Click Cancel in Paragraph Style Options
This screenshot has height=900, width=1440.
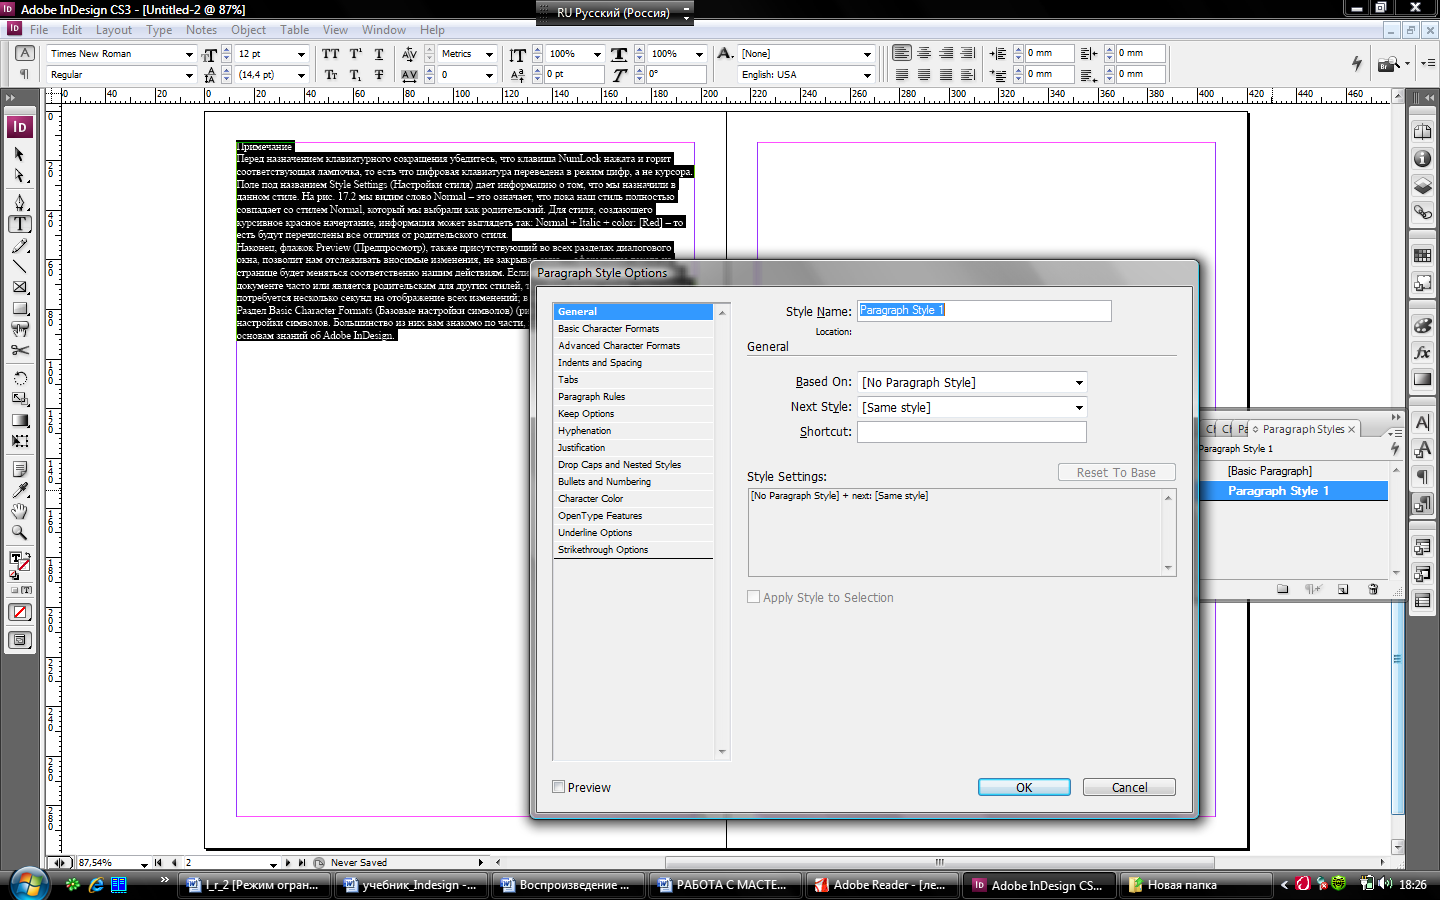point(1129,787)
